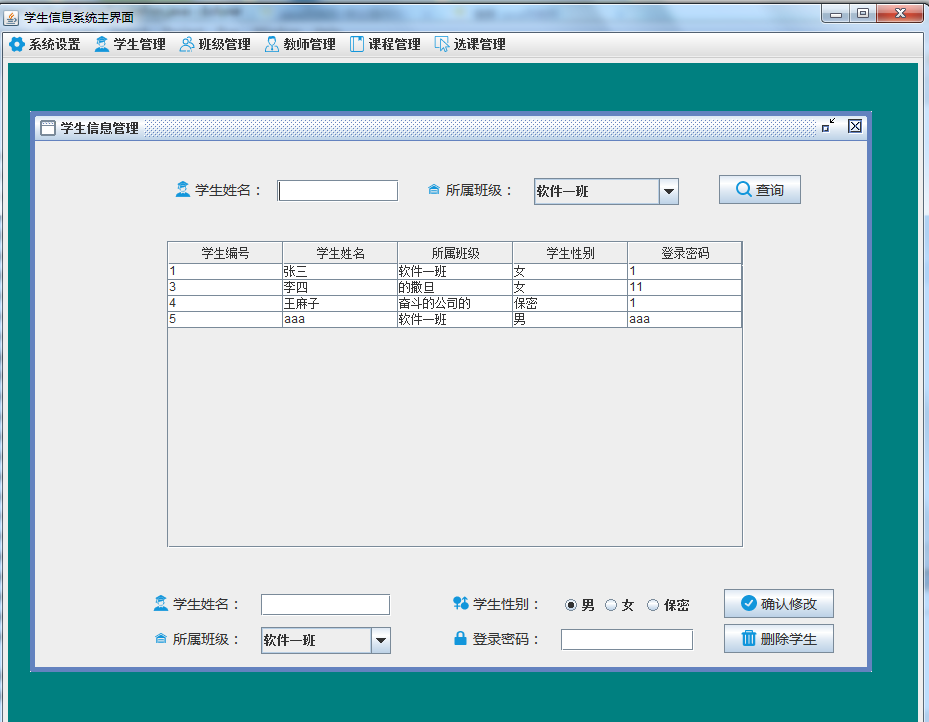This screenshot has width=929, height=722.
Task: Click the student icon beside top 学生姓名 label
Action: click(183, 190)
